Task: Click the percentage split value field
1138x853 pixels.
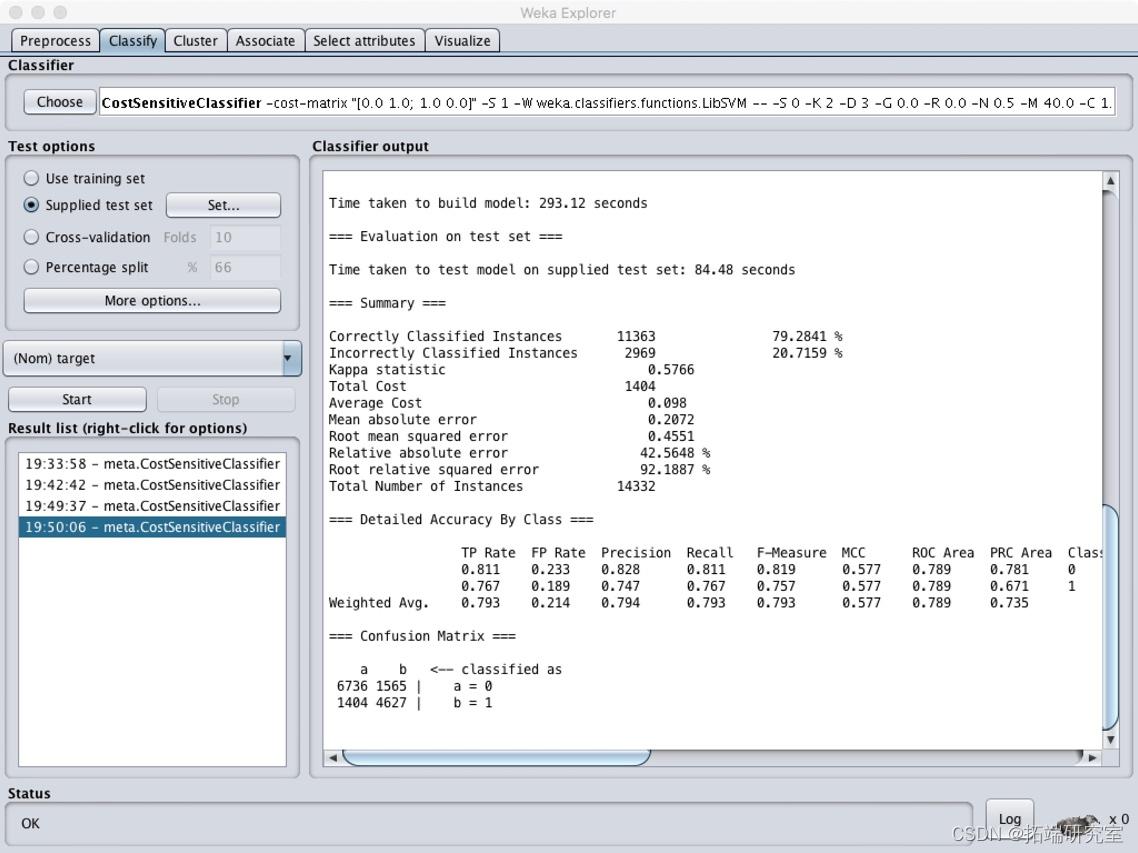Action: pos(245,267)
